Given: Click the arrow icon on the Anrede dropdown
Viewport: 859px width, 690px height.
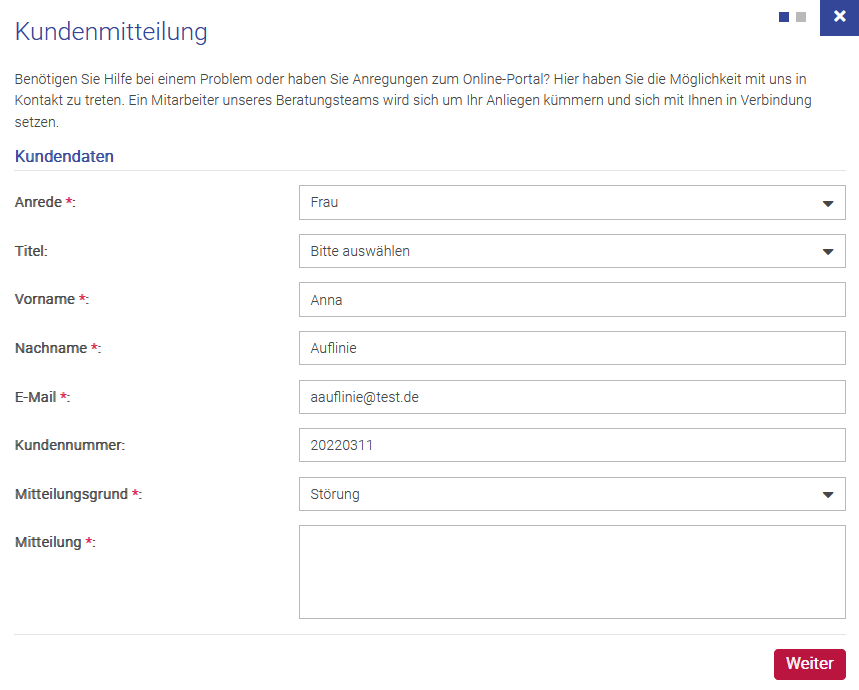Looking at the screenshot, I should (x=828, y=203).
